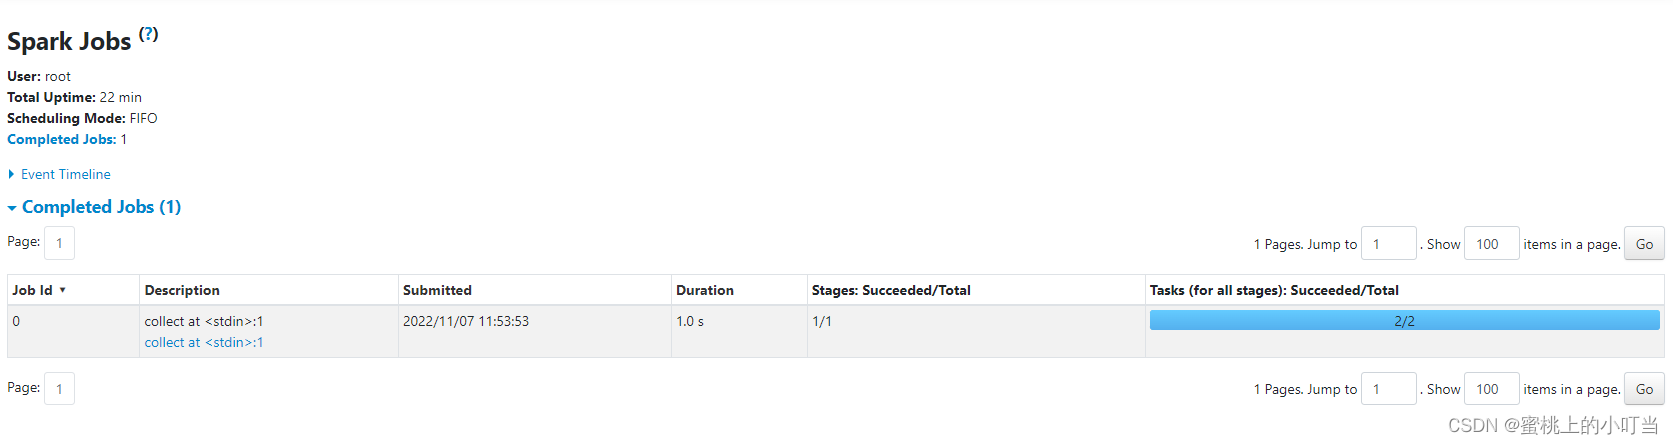Focus top Jump to page input
Image resolution: width=1673 pixels, height=445 pixels.
tap(1388, 244)
